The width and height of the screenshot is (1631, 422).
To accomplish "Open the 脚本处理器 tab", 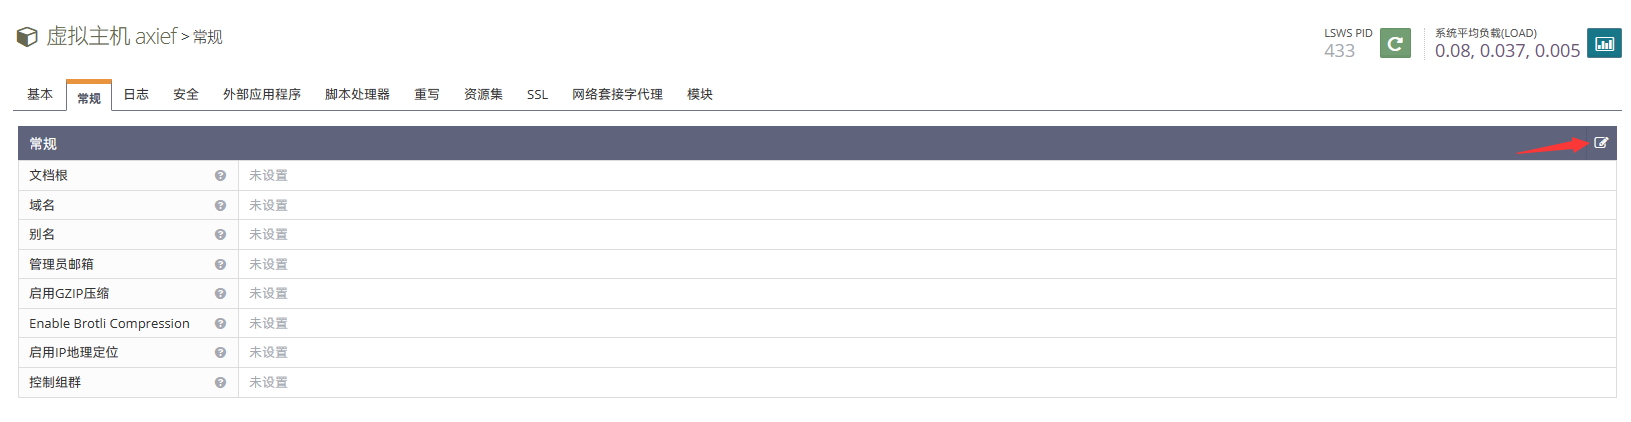I will coord(357,94).
